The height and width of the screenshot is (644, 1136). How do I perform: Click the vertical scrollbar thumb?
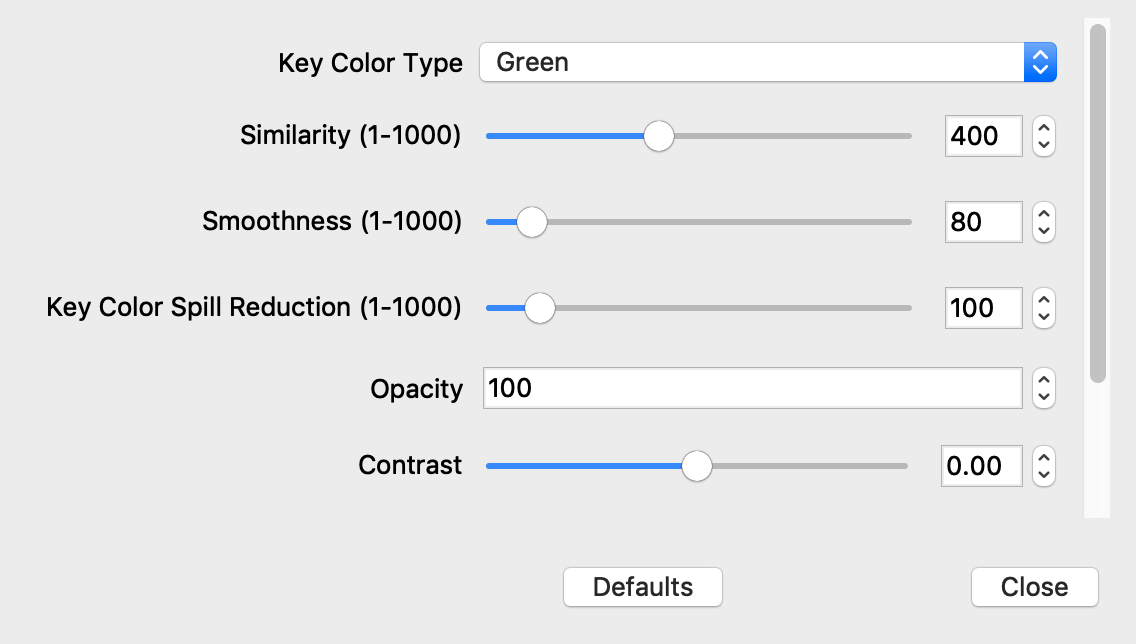click(x=1098, y=200)
